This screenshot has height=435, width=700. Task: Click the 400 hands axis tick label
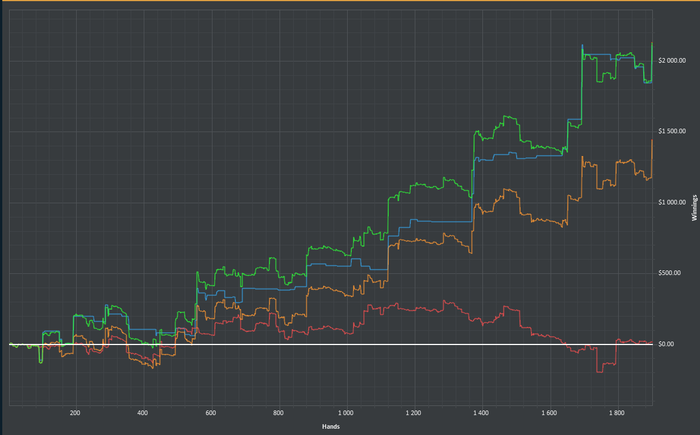click(x=143, y=413)
